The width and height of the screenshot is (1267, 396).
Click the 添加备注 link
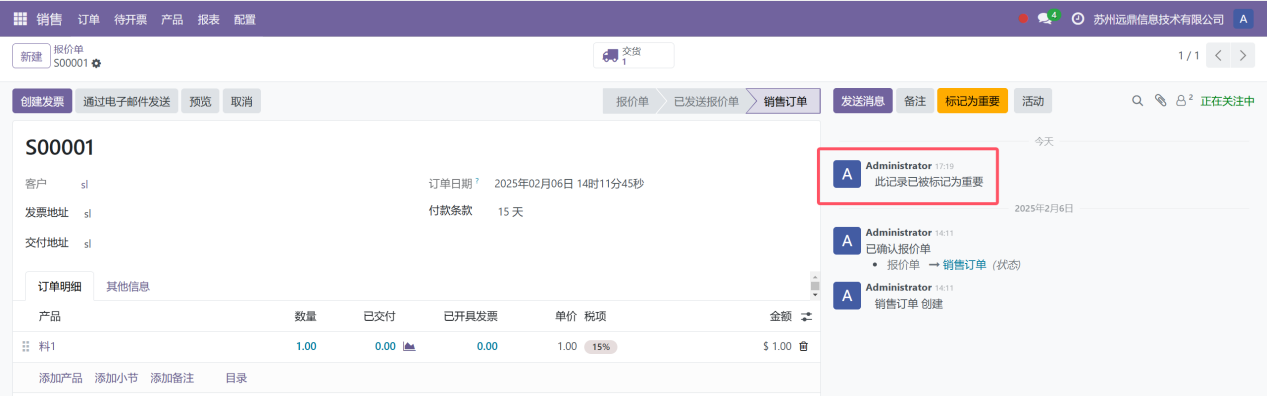coord(172,378)
